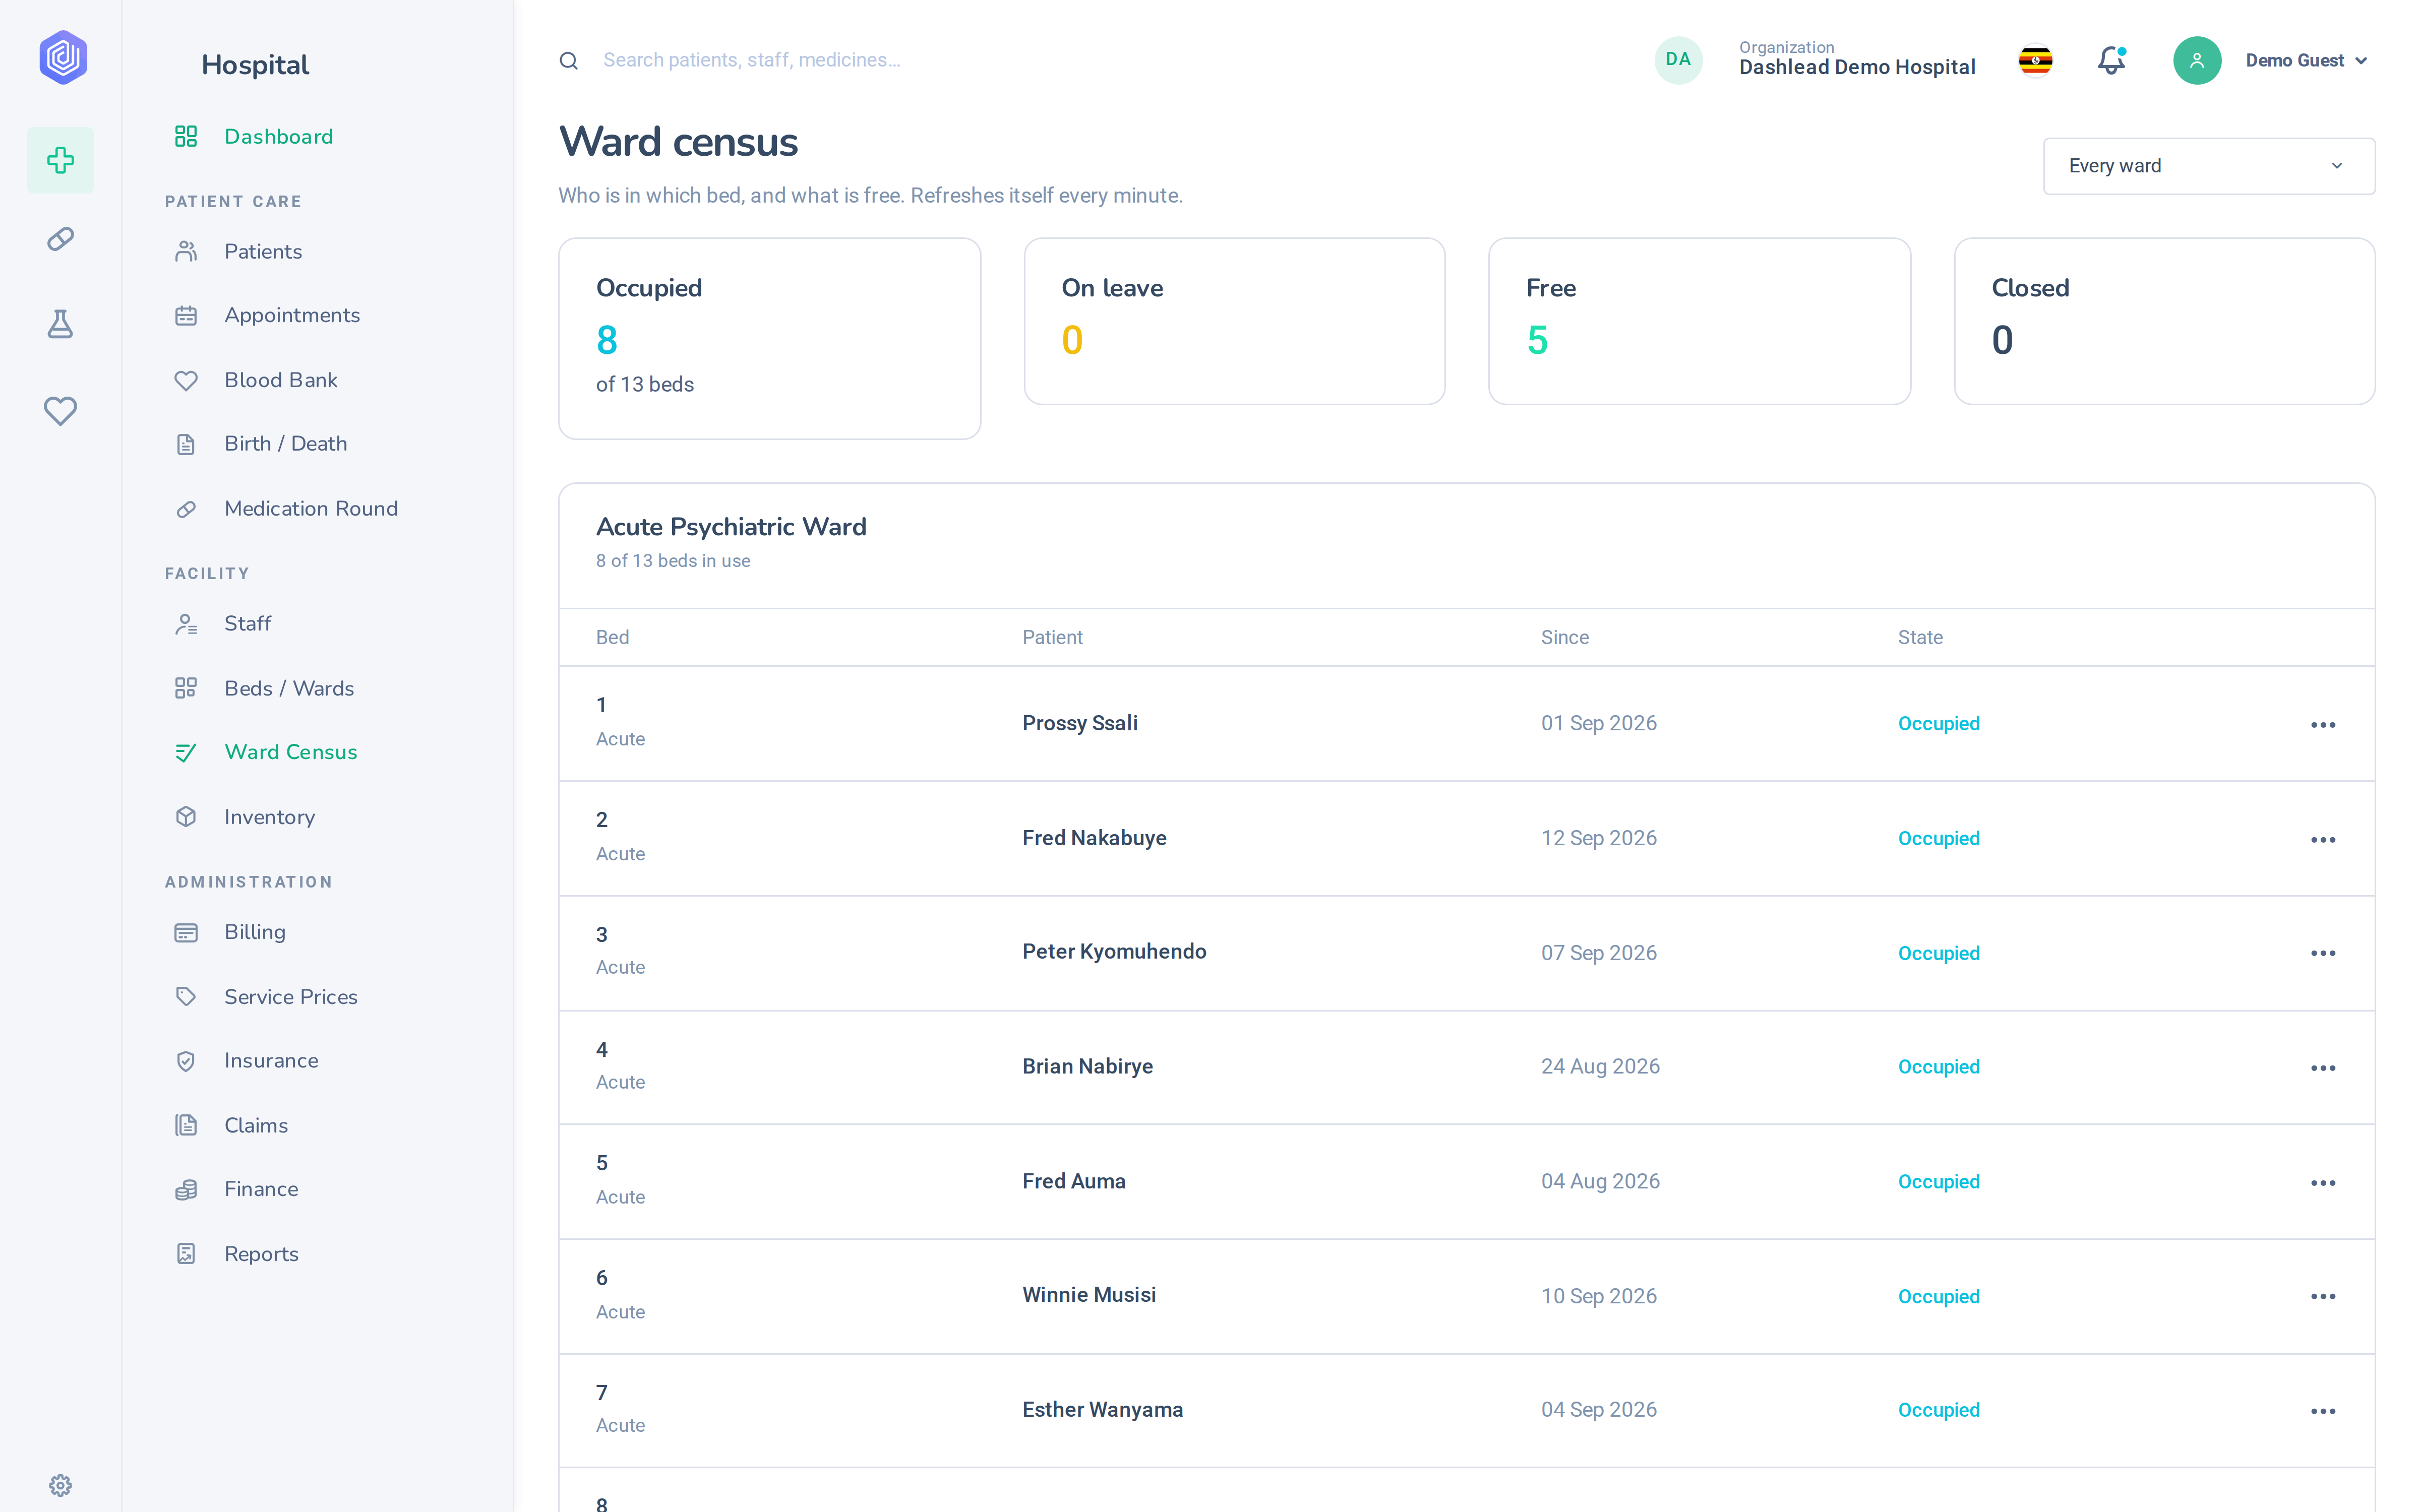Open Patients in sidebar
The height and width of the screenshot is (1512, 2420).
(x=263, y=251)
